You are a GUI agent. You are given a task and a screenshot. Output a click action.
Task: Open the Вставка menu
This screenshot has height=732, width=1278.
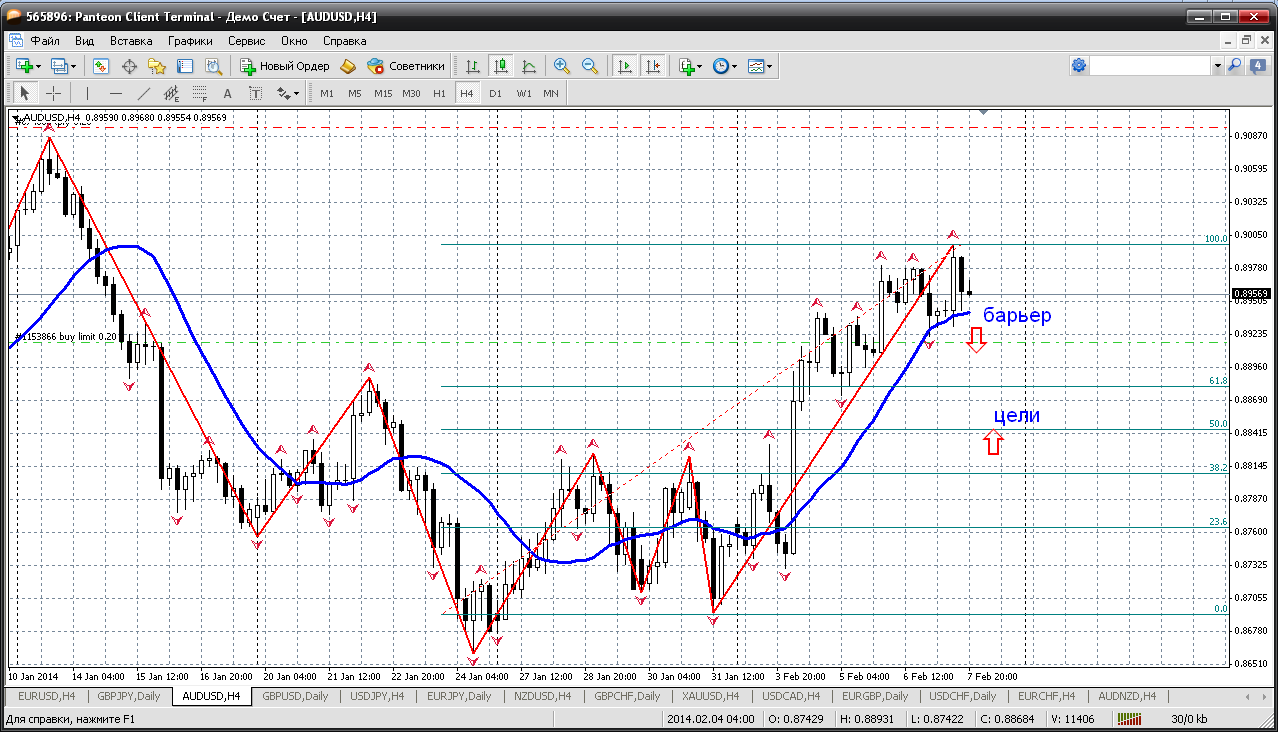131,41
